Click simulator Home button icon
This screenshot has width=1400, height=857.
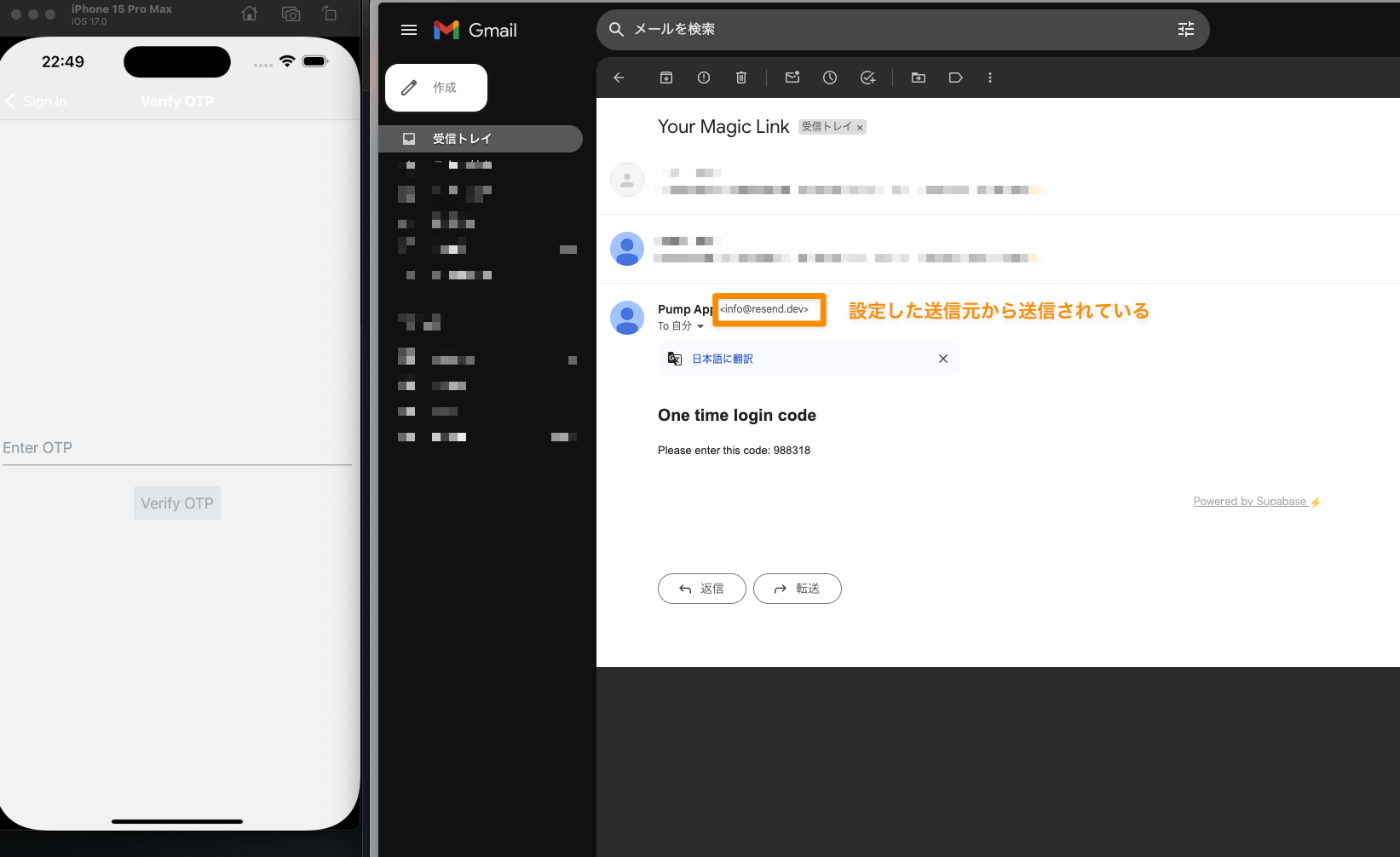coord(250,14)
